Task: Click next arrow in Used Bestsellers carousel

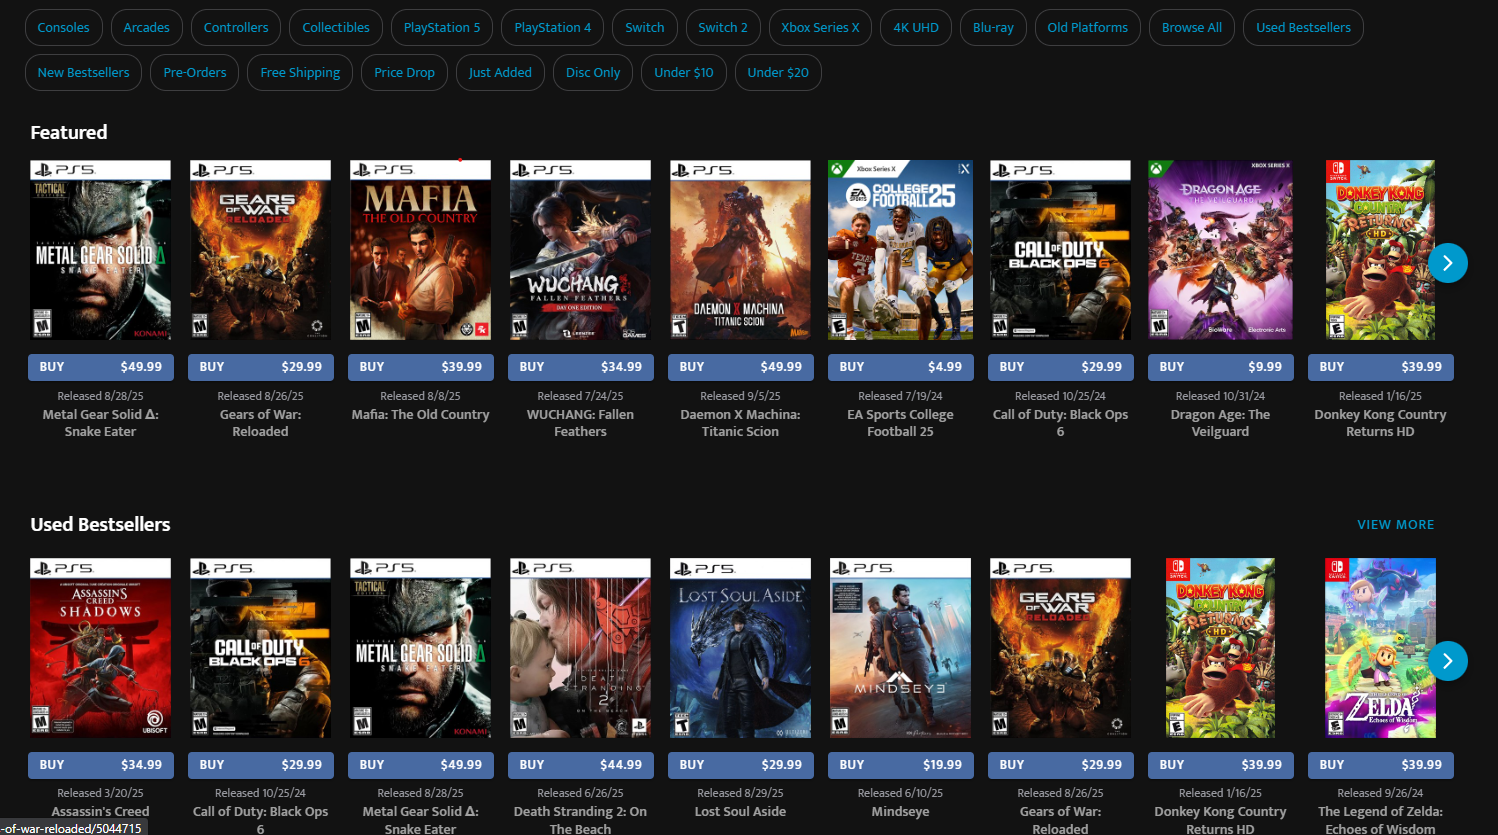Action: 1447,661
